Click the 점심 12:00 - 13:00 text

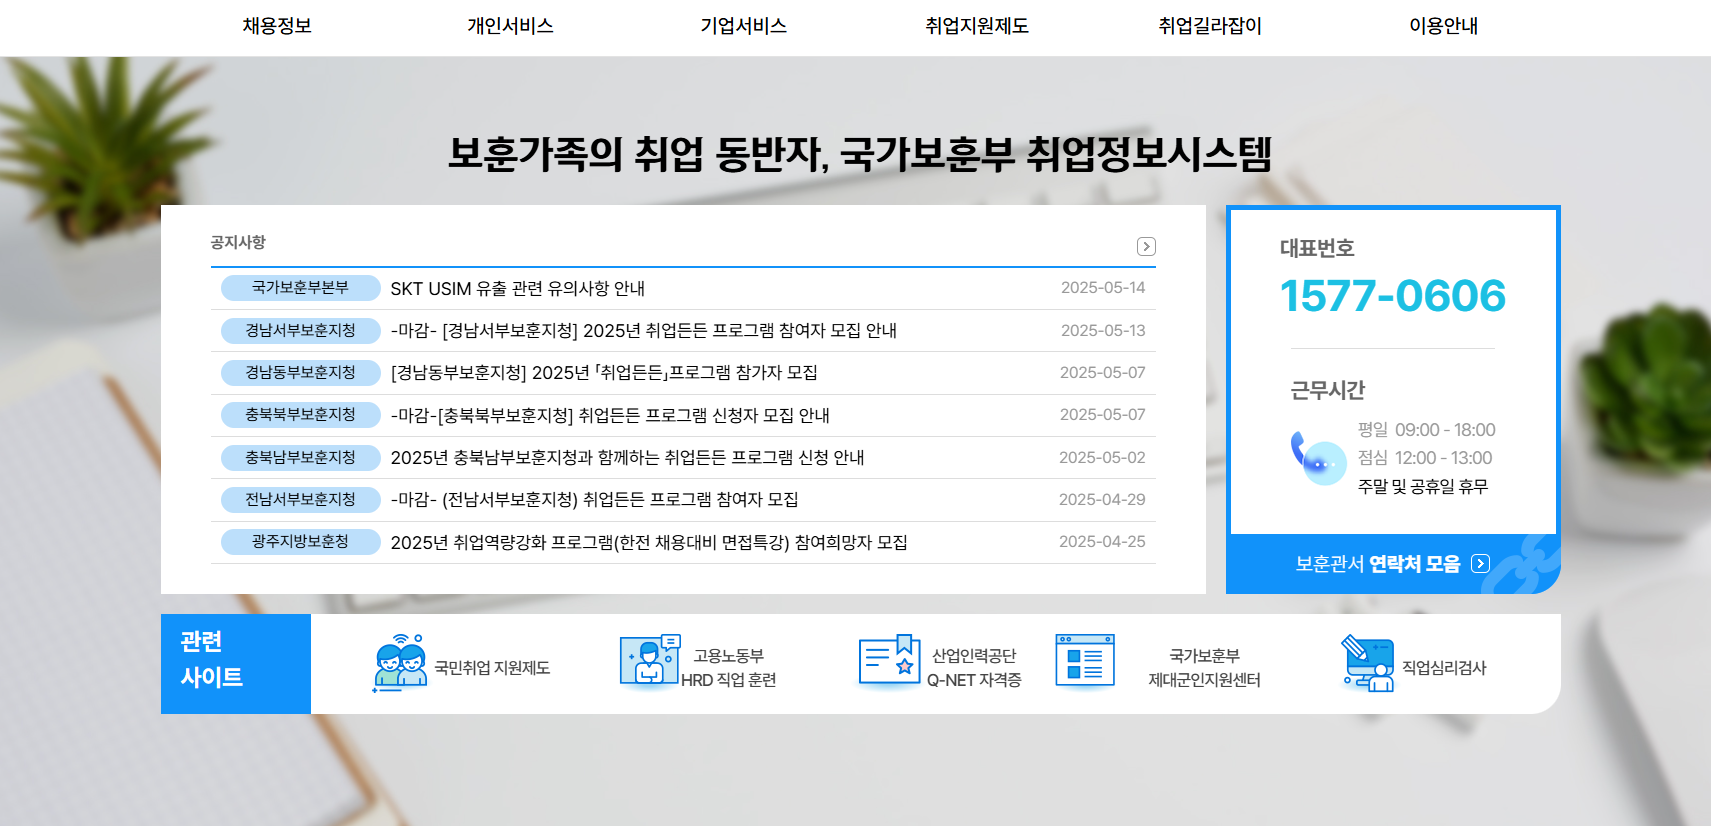1424,458
